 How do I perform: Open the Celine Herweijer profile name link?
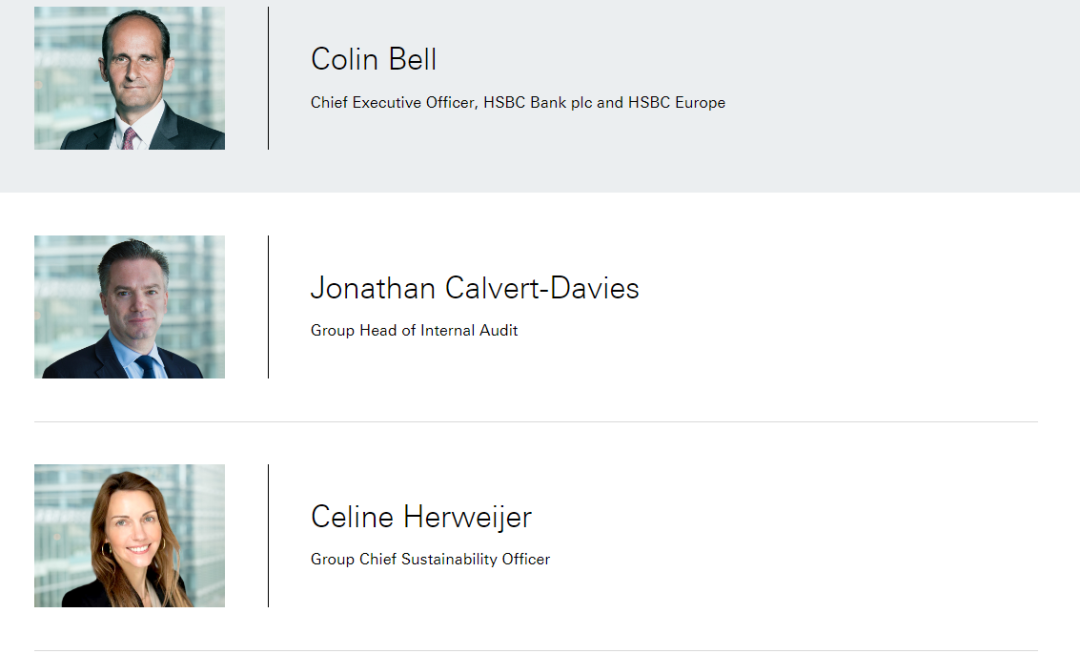tap(421, 517)
